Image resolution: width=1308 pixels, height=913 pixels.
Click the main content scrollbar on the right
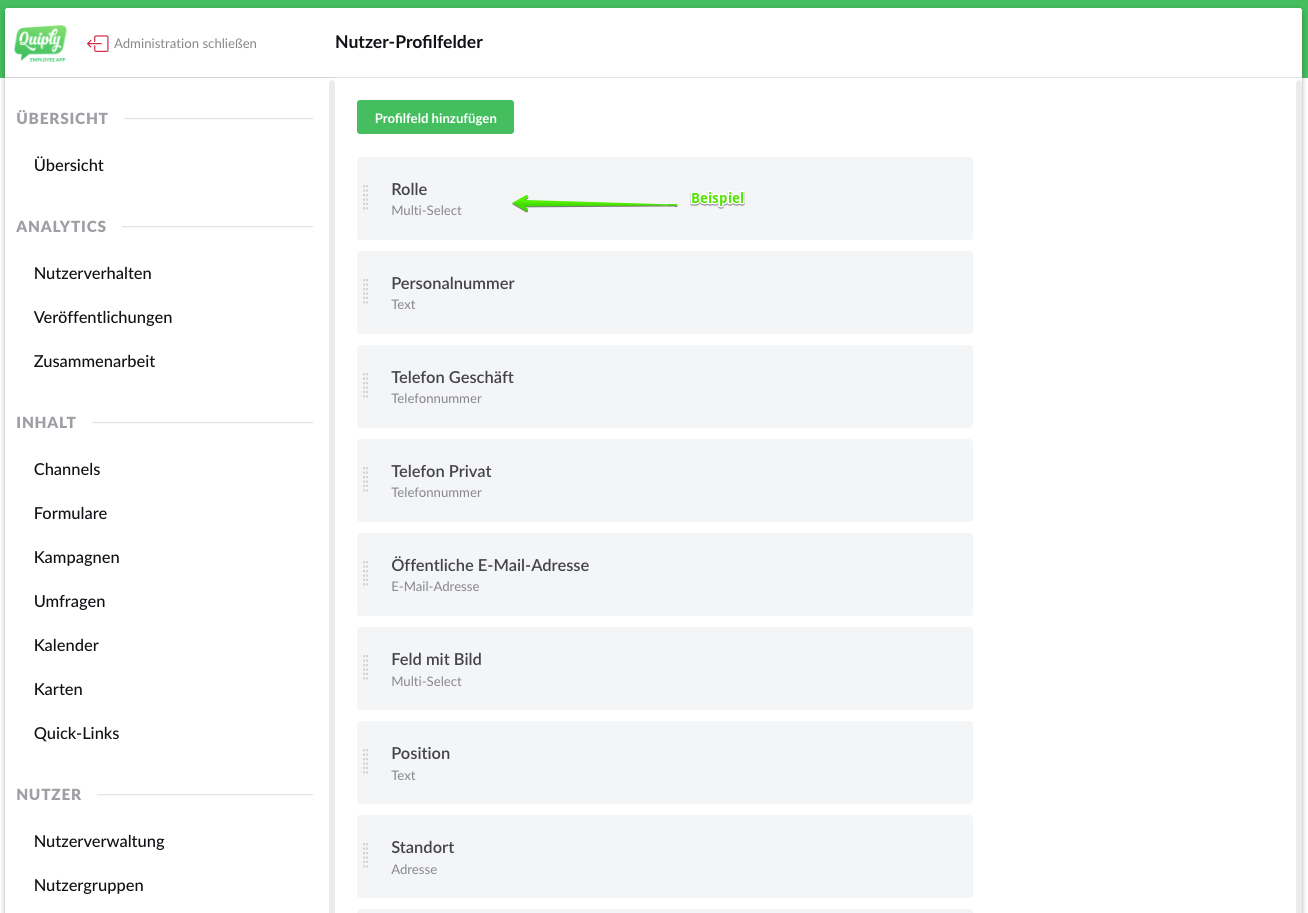(1299, 495)
